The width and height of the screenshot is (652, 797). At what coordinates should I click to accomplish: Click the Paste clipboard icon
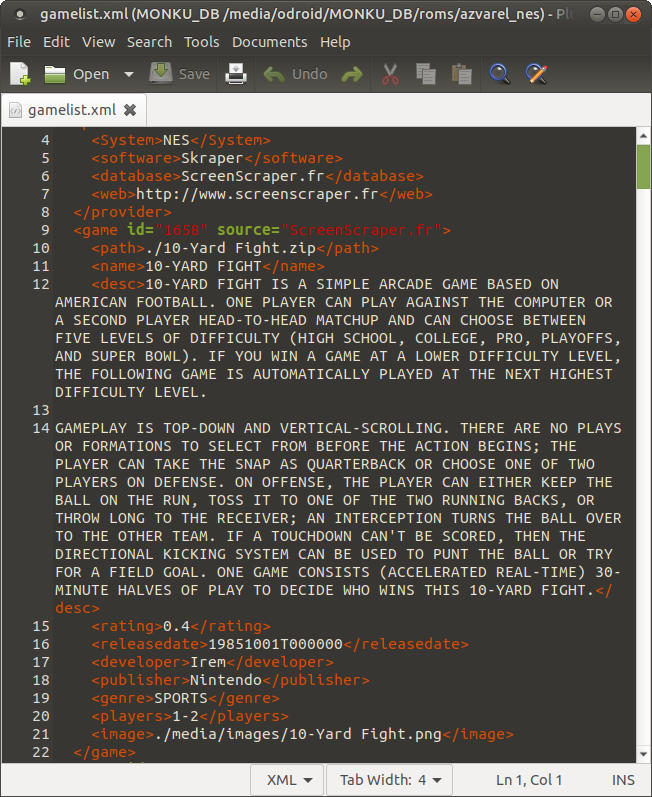[461, 74]
